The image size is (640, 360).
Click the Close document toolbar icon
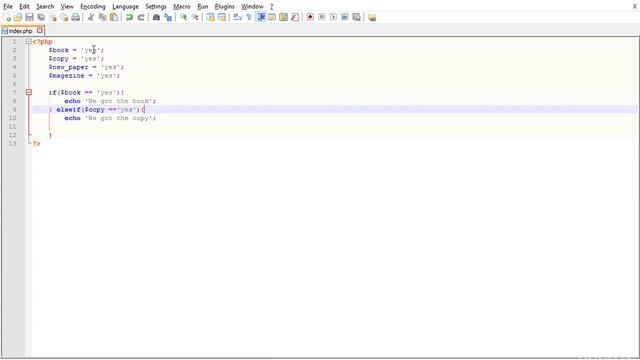point(53,17)
